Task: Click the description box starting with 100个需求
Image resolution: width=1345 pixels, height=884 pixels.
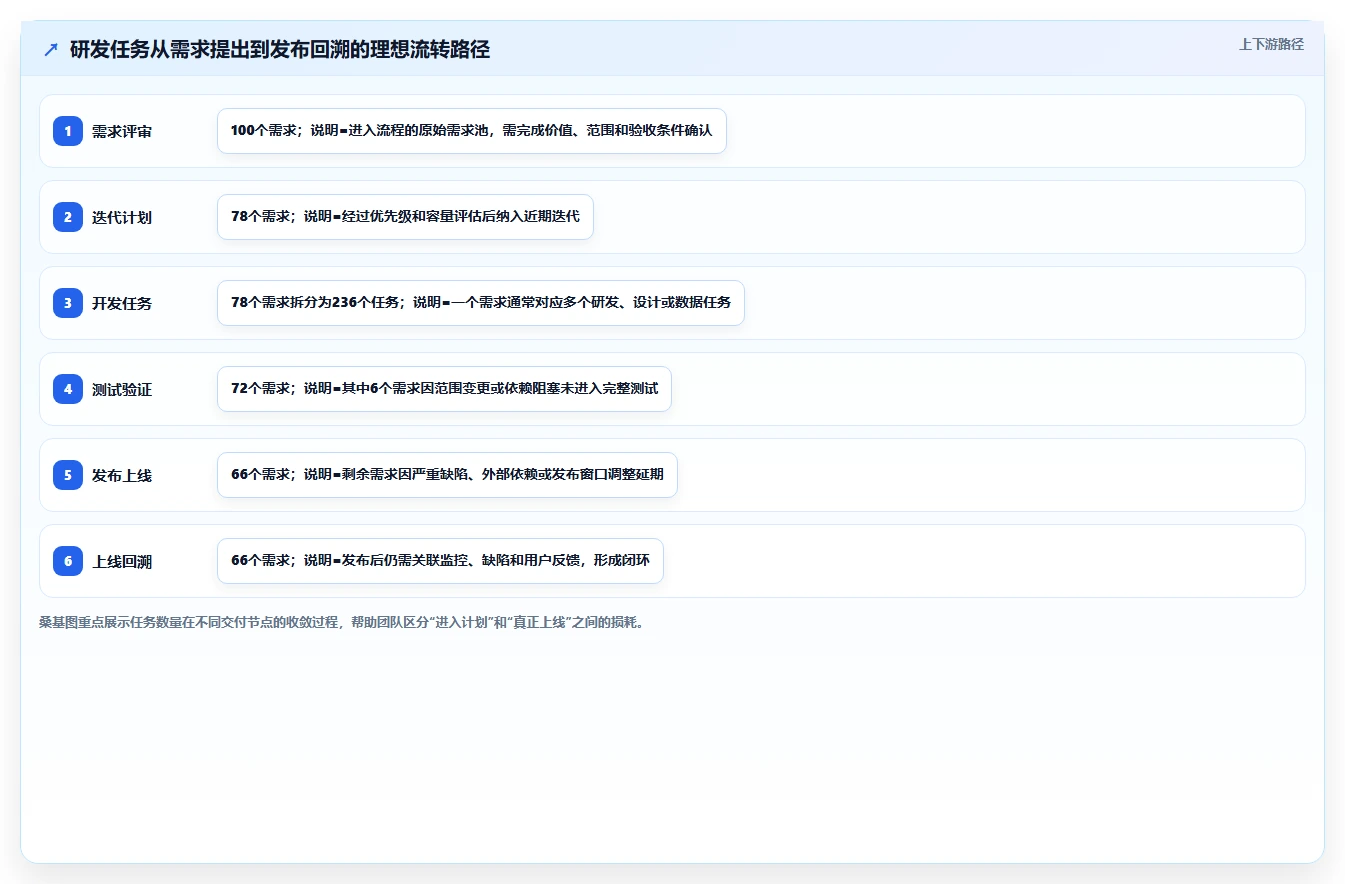Action: point(472,131)
